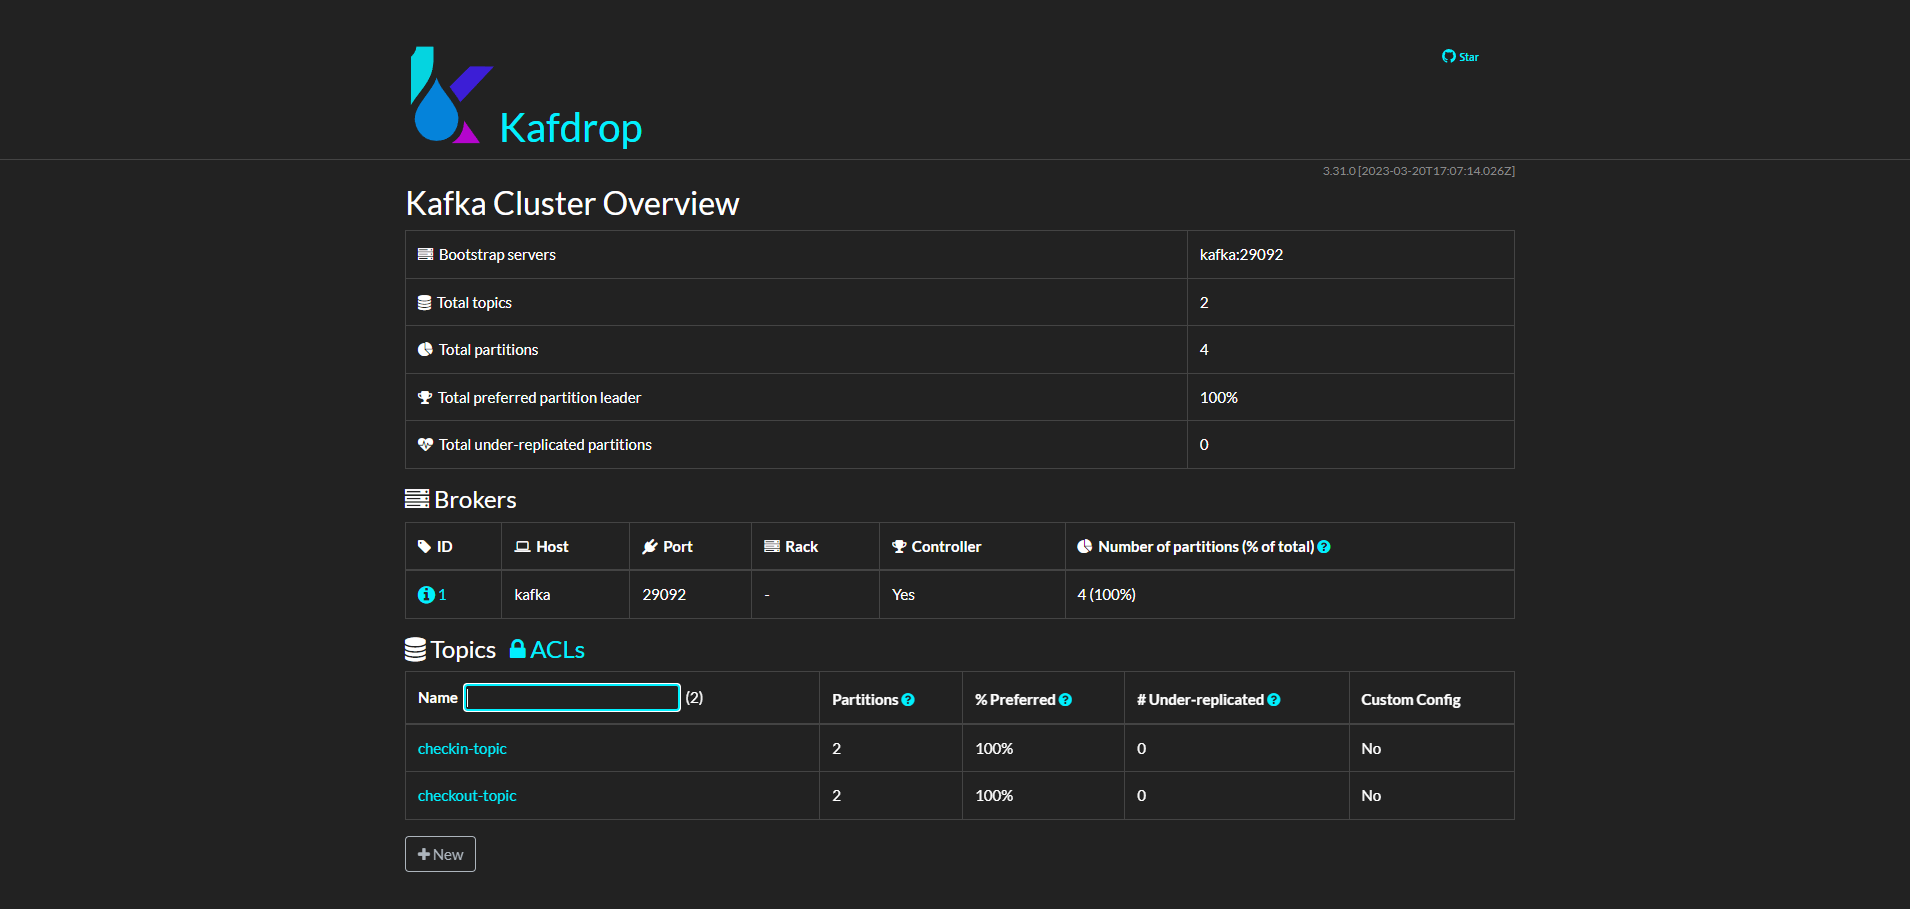Click the Topics heading database icon

(x=415, y=650)
